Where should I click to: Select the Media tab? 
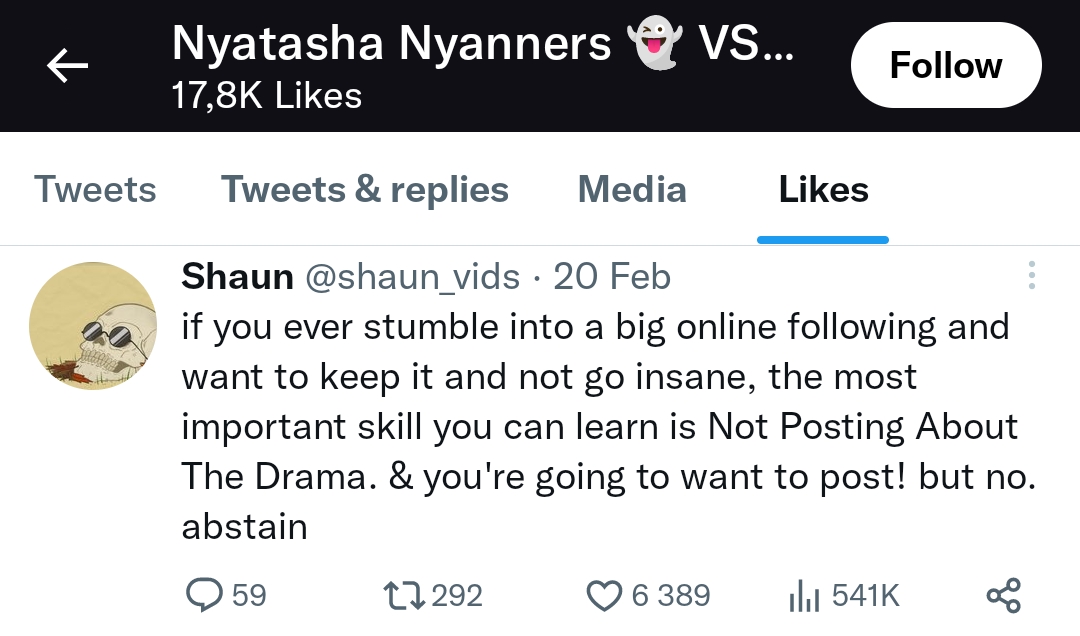point(632,189)
